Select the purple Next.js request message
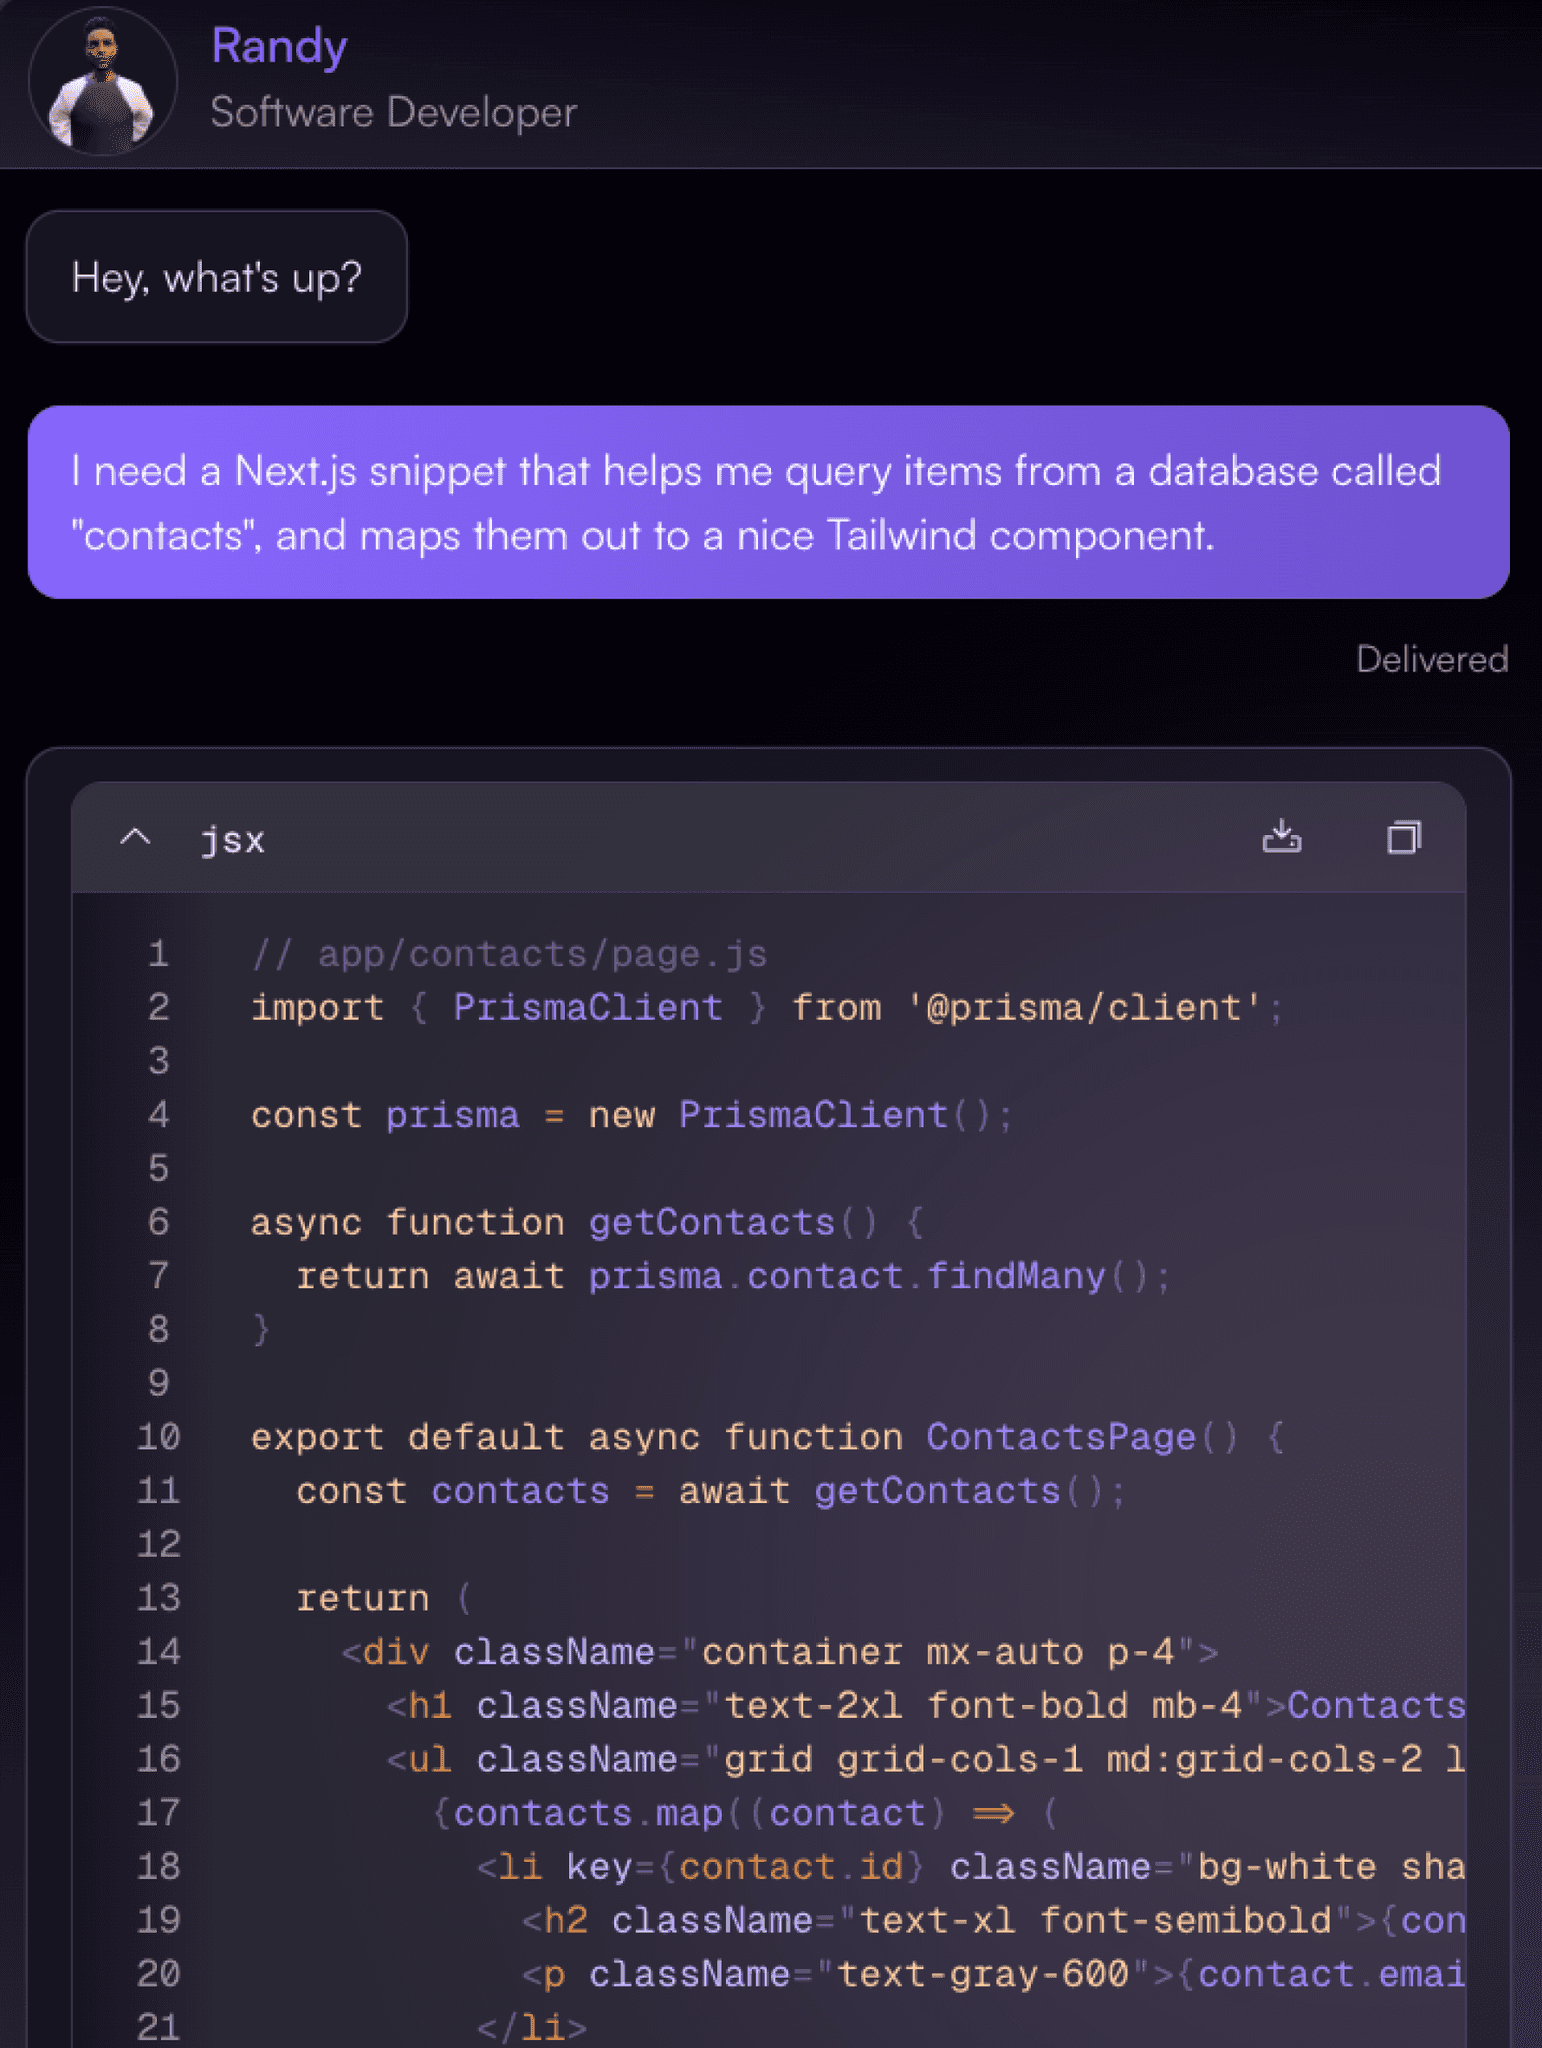Screen dimensions: 1542x2048 pyautogui.click(x=768, y=502)
